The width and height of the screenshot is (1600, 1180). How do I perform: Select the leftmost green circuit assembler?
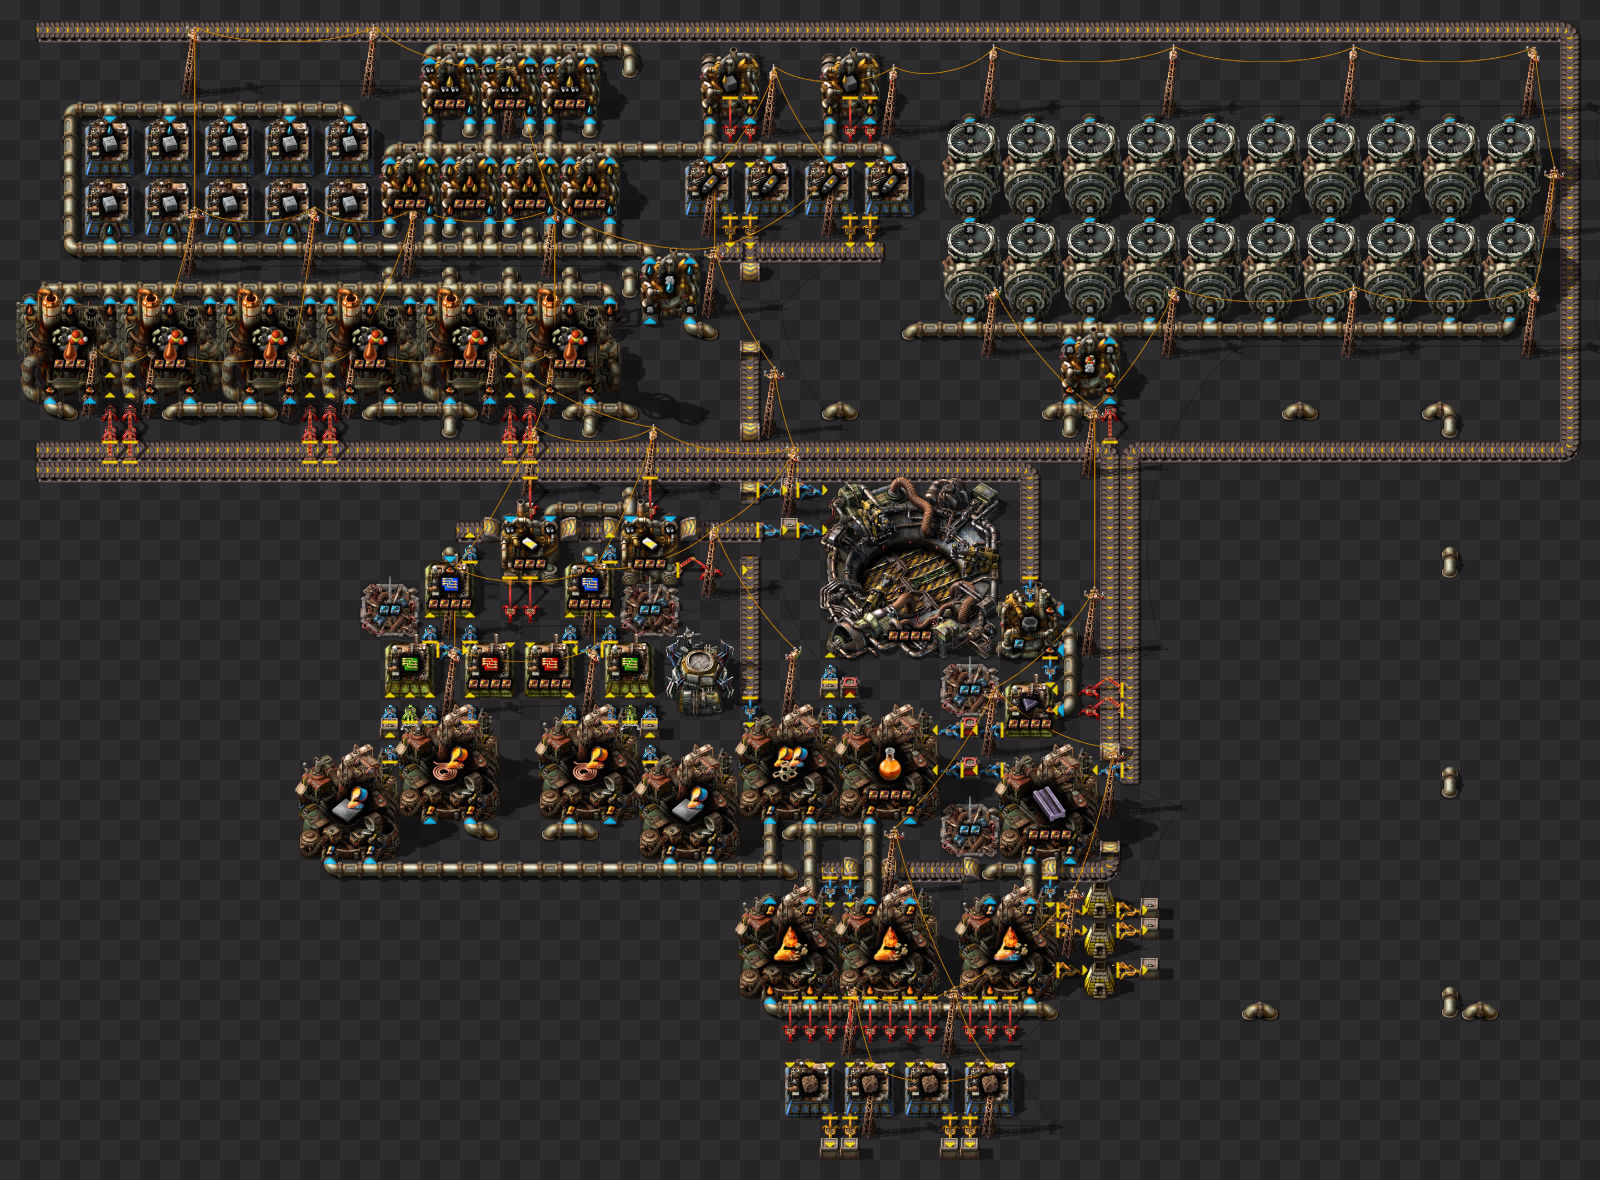[x=409, y=668]
